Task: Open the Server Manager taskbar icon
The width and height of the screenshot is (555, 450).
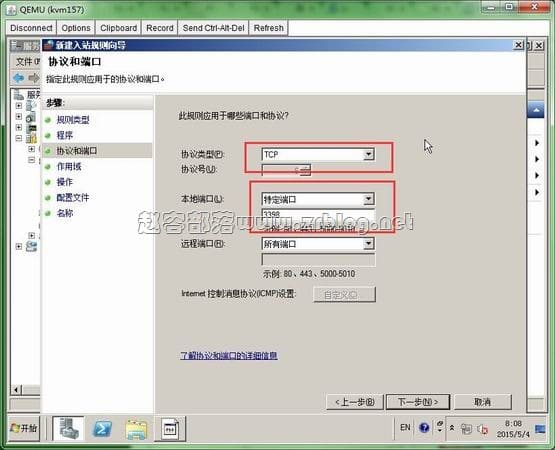Action: pos(68,428)
